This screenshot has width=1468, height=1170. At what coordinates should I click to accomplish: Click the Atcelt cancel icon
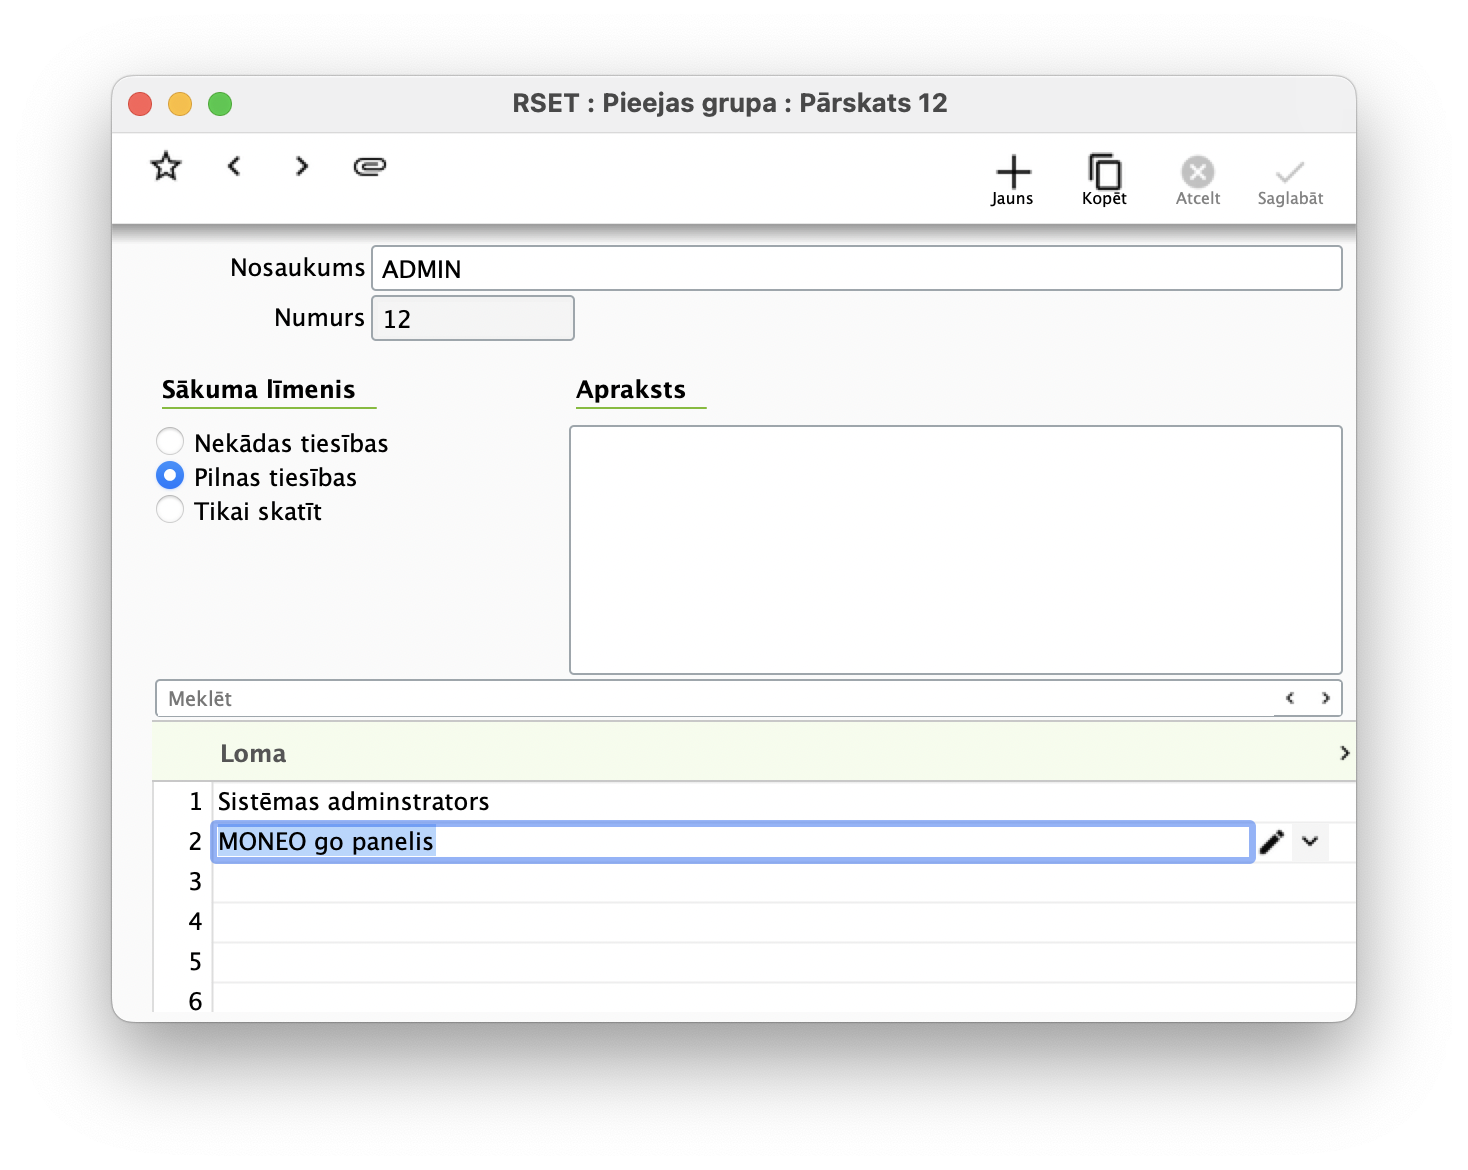point(1197,180)
